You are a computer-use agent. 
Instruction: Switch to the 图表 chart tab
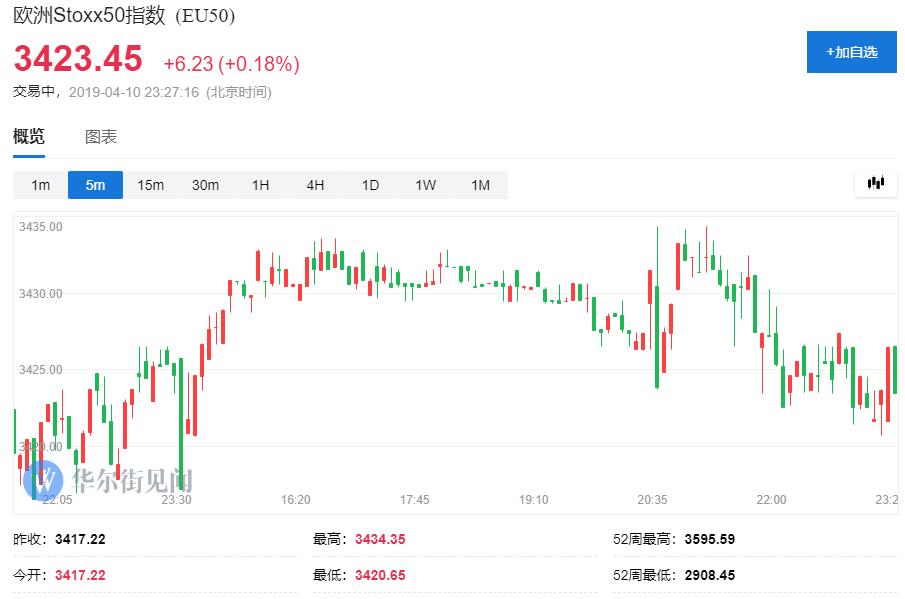[101, 137]
